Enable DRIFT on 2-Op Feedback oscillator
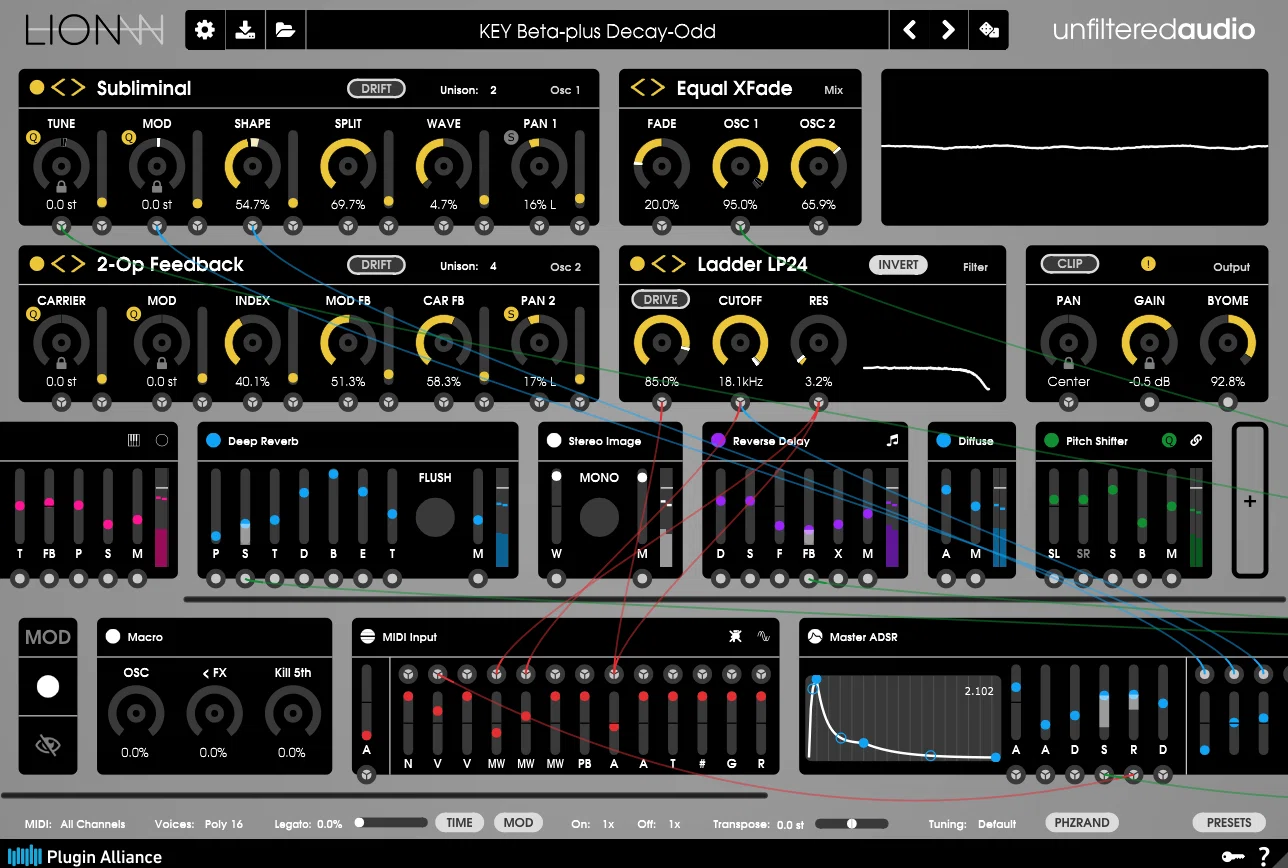The image size is (1288, 868). (376, 264)
